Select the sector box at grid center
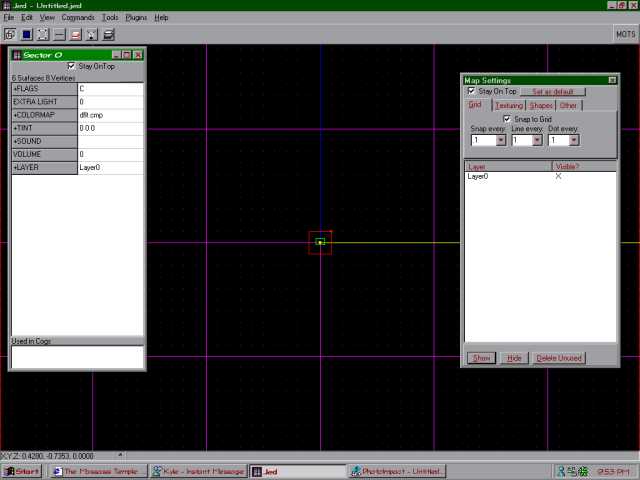 point(320,242)
